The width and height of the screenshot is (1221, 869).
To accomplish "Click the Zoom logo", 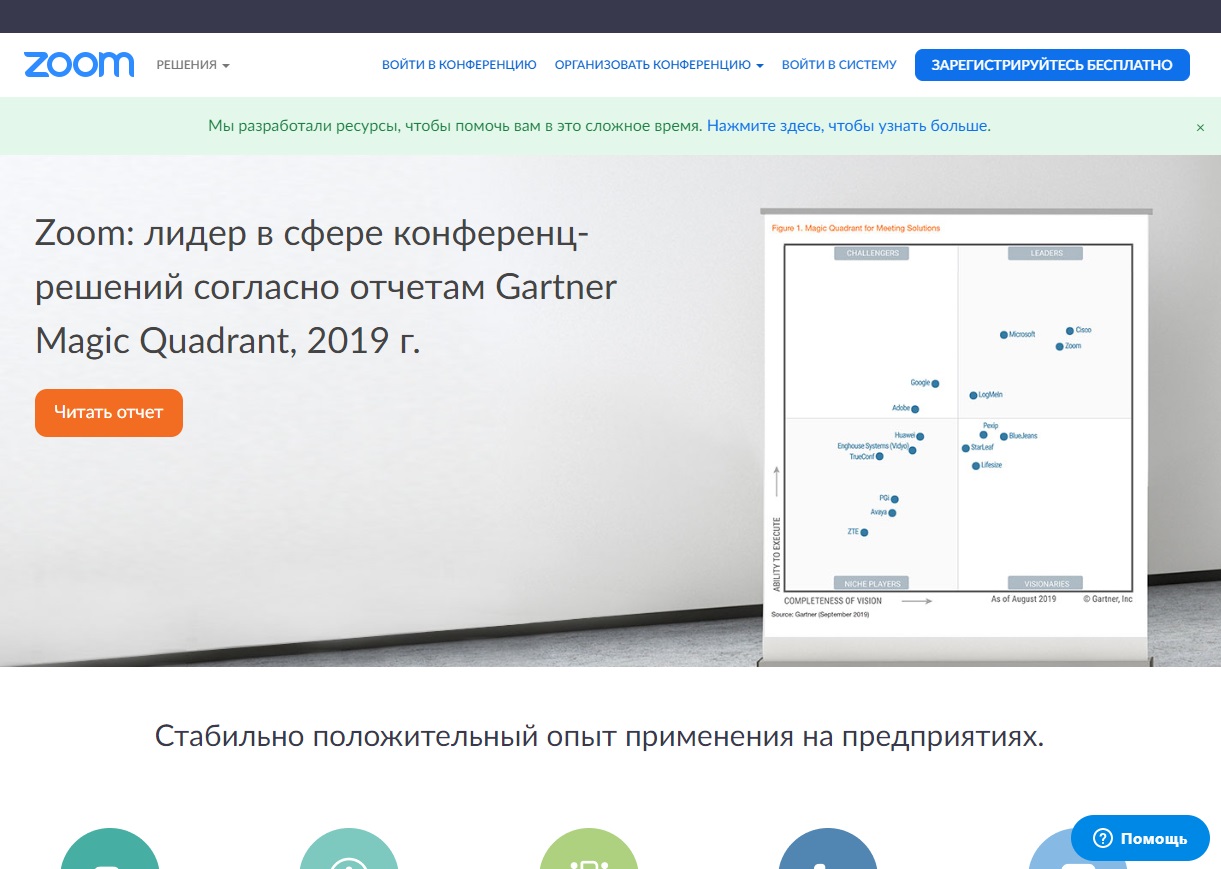I will 79,65.
